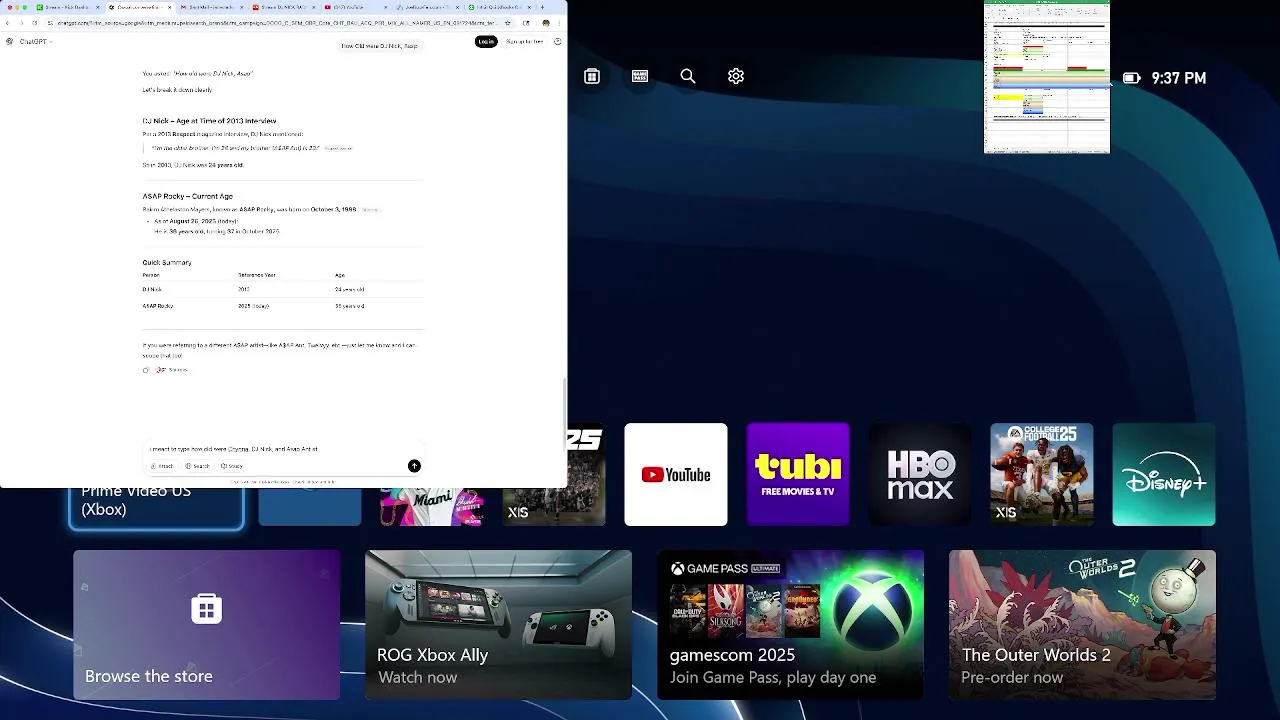Viewport: 1280px width, 720px height.
Task: Open The Outer Worlds 2 pre-order card
Action: coord(1082,625)
